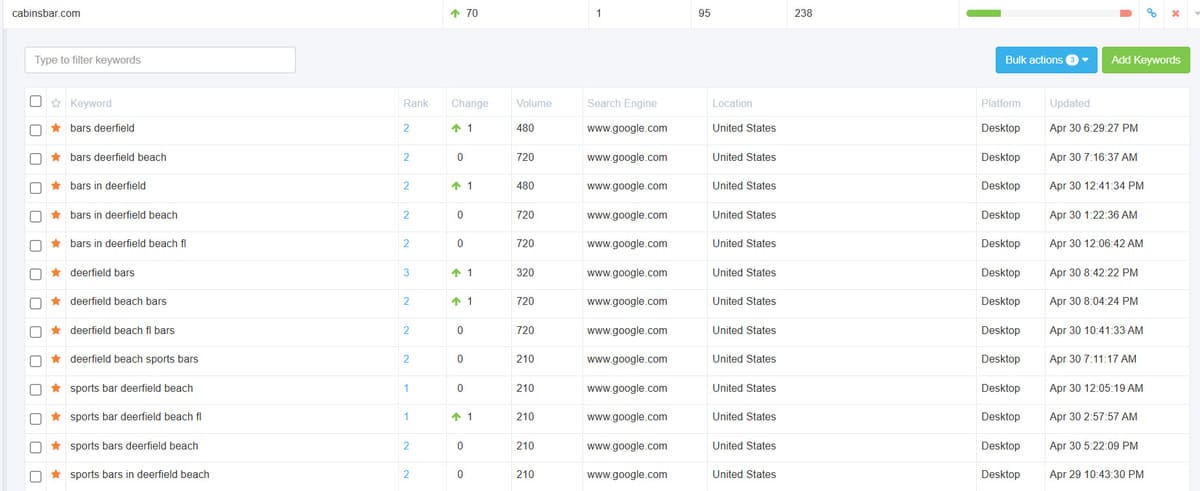Sort by the Search Engine column header
This screenshot has height=491, width=1200.
pyautogui.click(x=622, y=103)
